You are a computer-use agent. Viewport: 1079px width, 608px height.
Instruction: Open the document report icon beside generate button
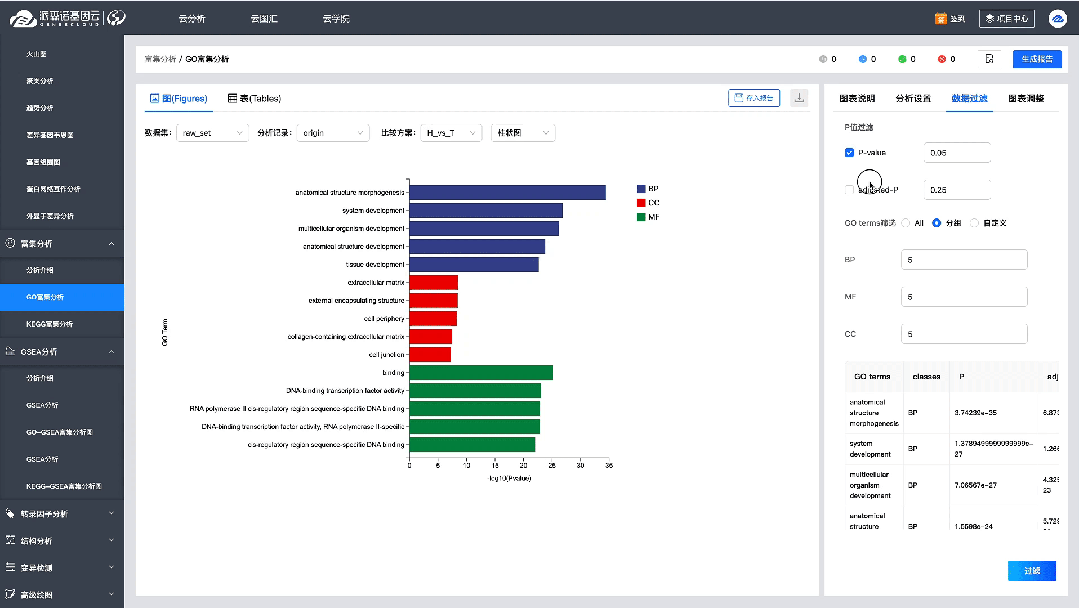(x=989, y=59)
